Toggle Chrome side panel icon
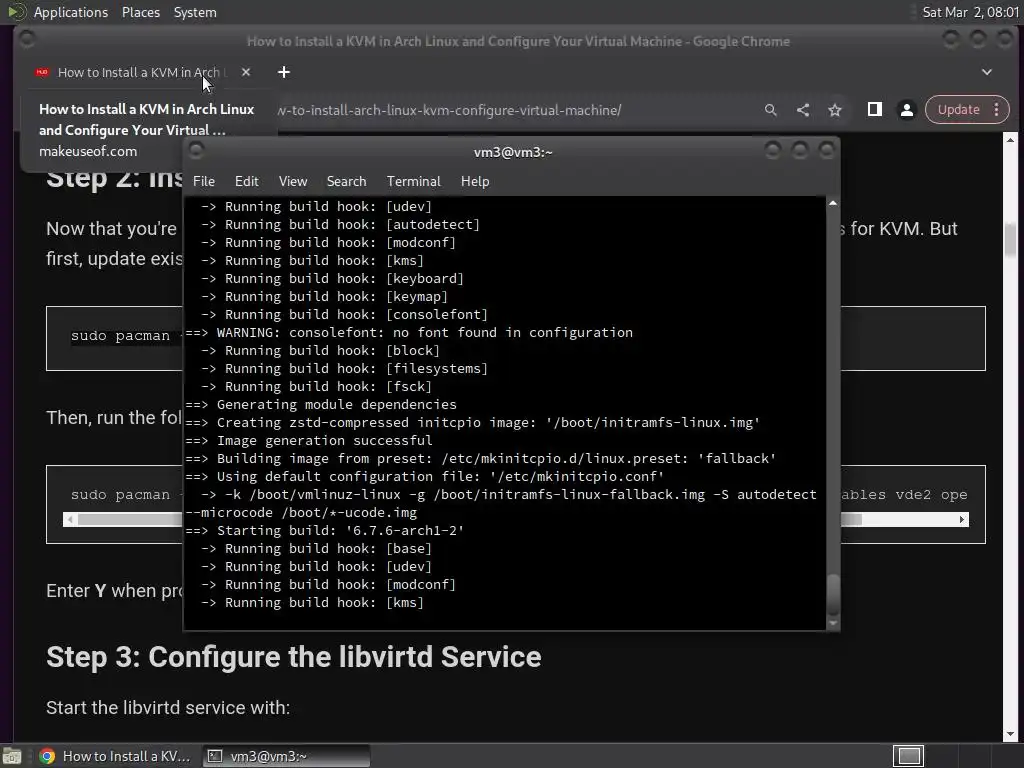The image size is (1024, 768). 874,110
